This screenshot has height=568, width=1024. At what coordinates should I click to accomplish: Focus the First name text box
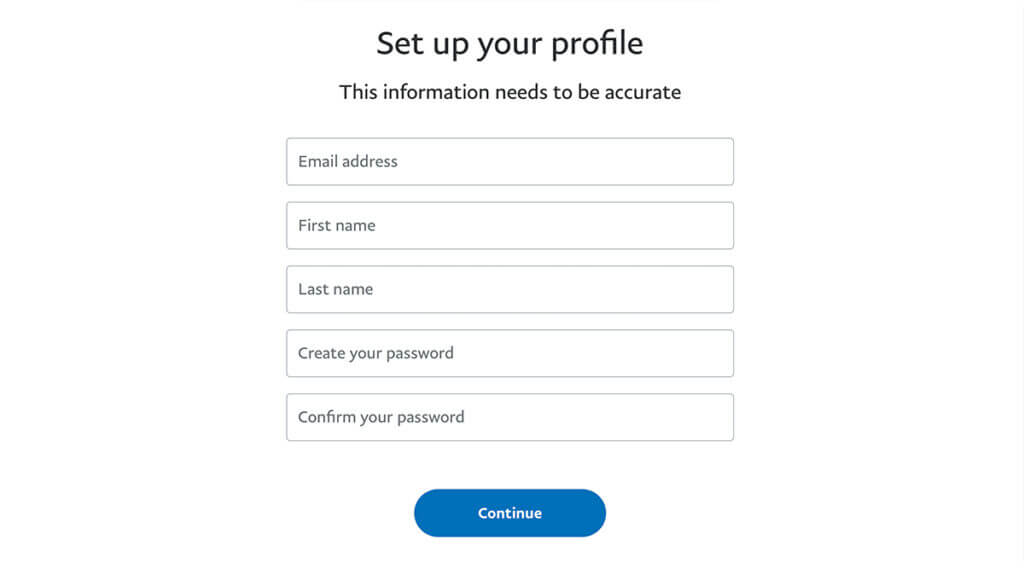point(509,225)
